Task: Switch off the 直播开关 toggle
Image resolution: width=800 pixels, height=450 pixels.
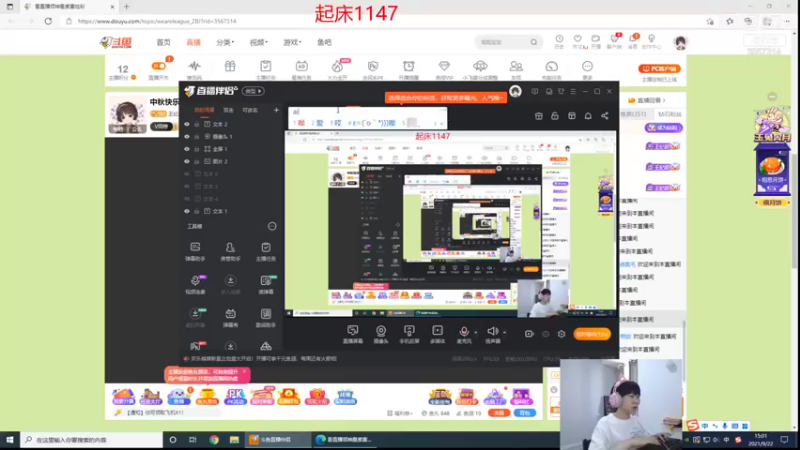Action: [159, 66]
